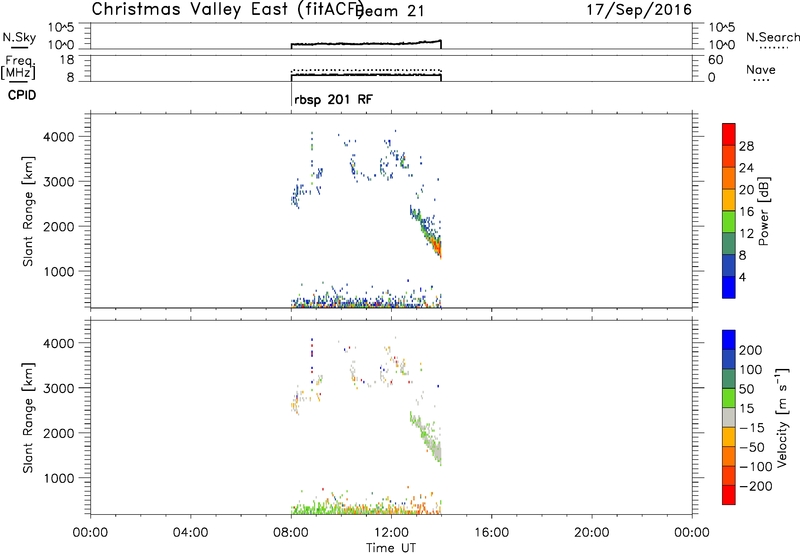Click the 'N.Sky' legend label

pyautogui.click(x=19, y=37)
